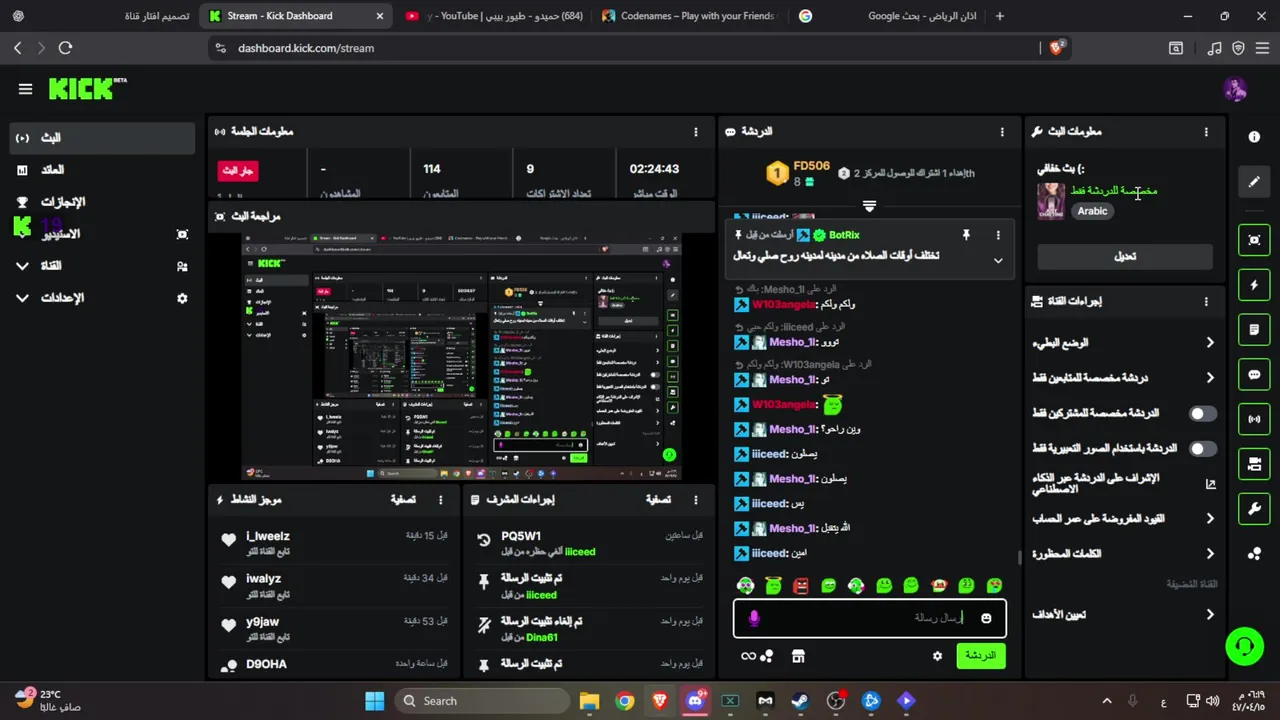Click the info icon in right rail
1280x720 pixels.
(x=1254, y=137)
